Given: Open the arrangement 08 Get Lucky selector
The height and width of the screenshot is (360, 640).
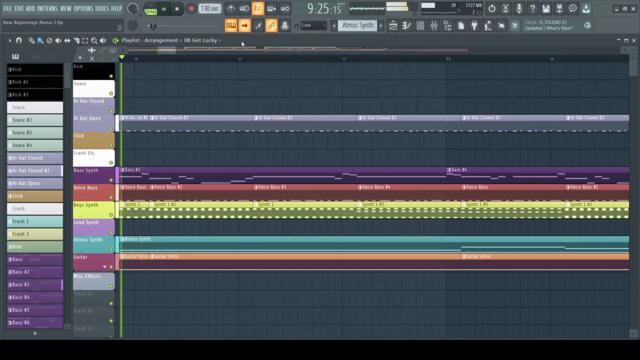Looking at the screenshot, I should 201,40.
